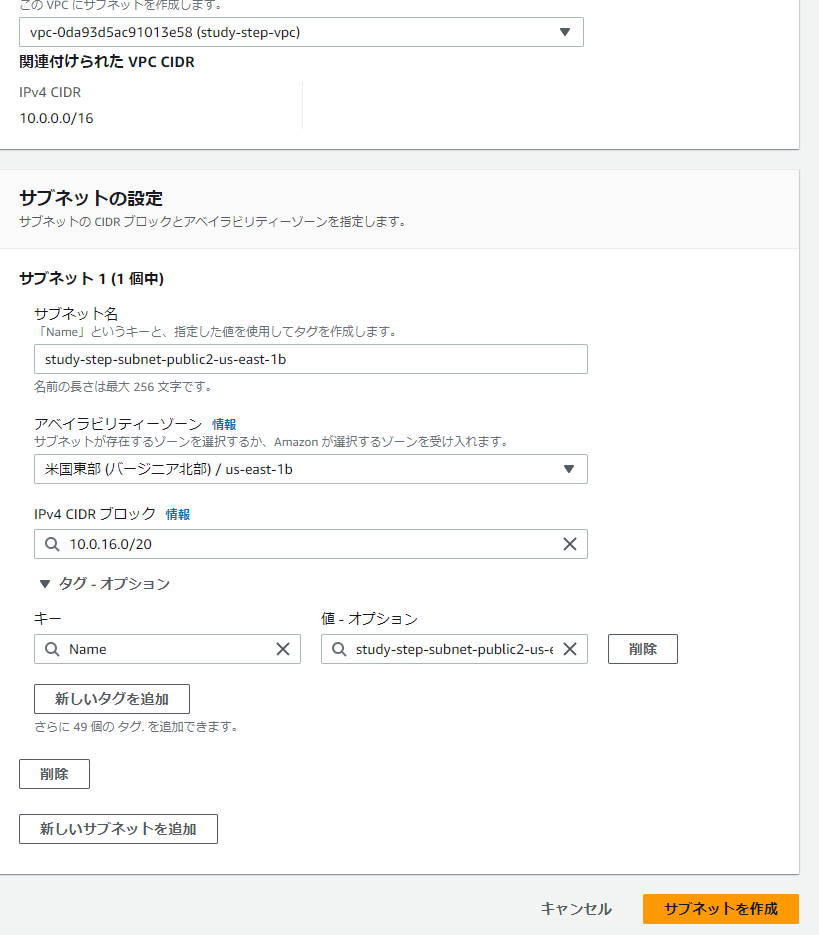This screenshot has height=935, width=819.
Task: Clear the tag value field with X icon
Action: click(570, 649)
